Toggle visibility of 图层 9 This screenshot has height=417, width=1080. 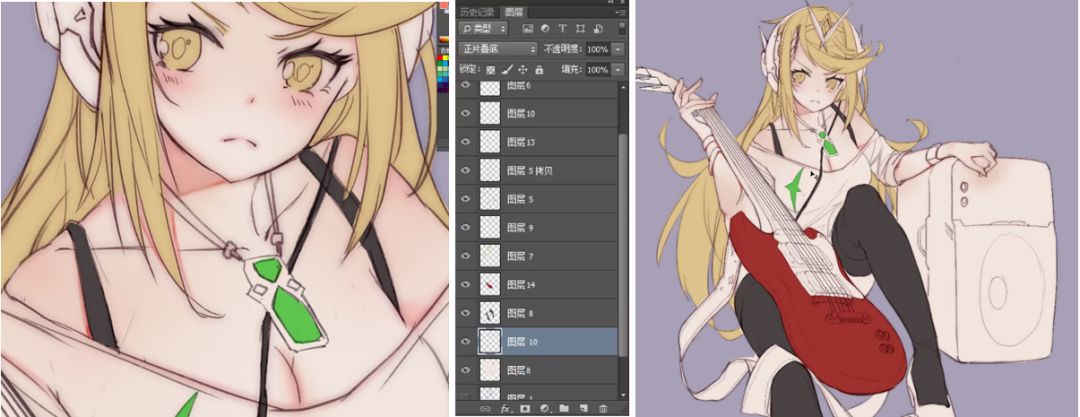[x=466, y=227]
